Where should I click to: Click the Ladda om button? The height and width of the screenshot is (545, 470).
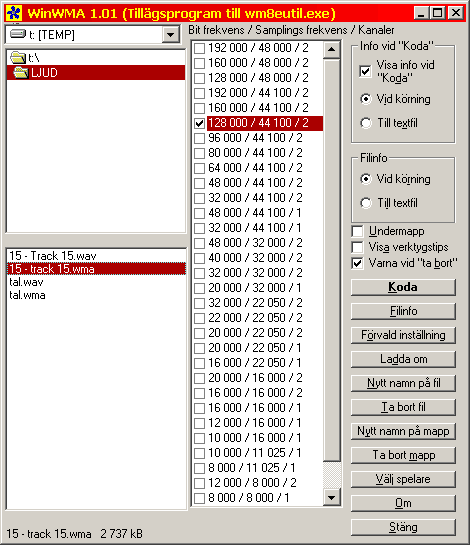pyautogui.click(x=403, y=359)
